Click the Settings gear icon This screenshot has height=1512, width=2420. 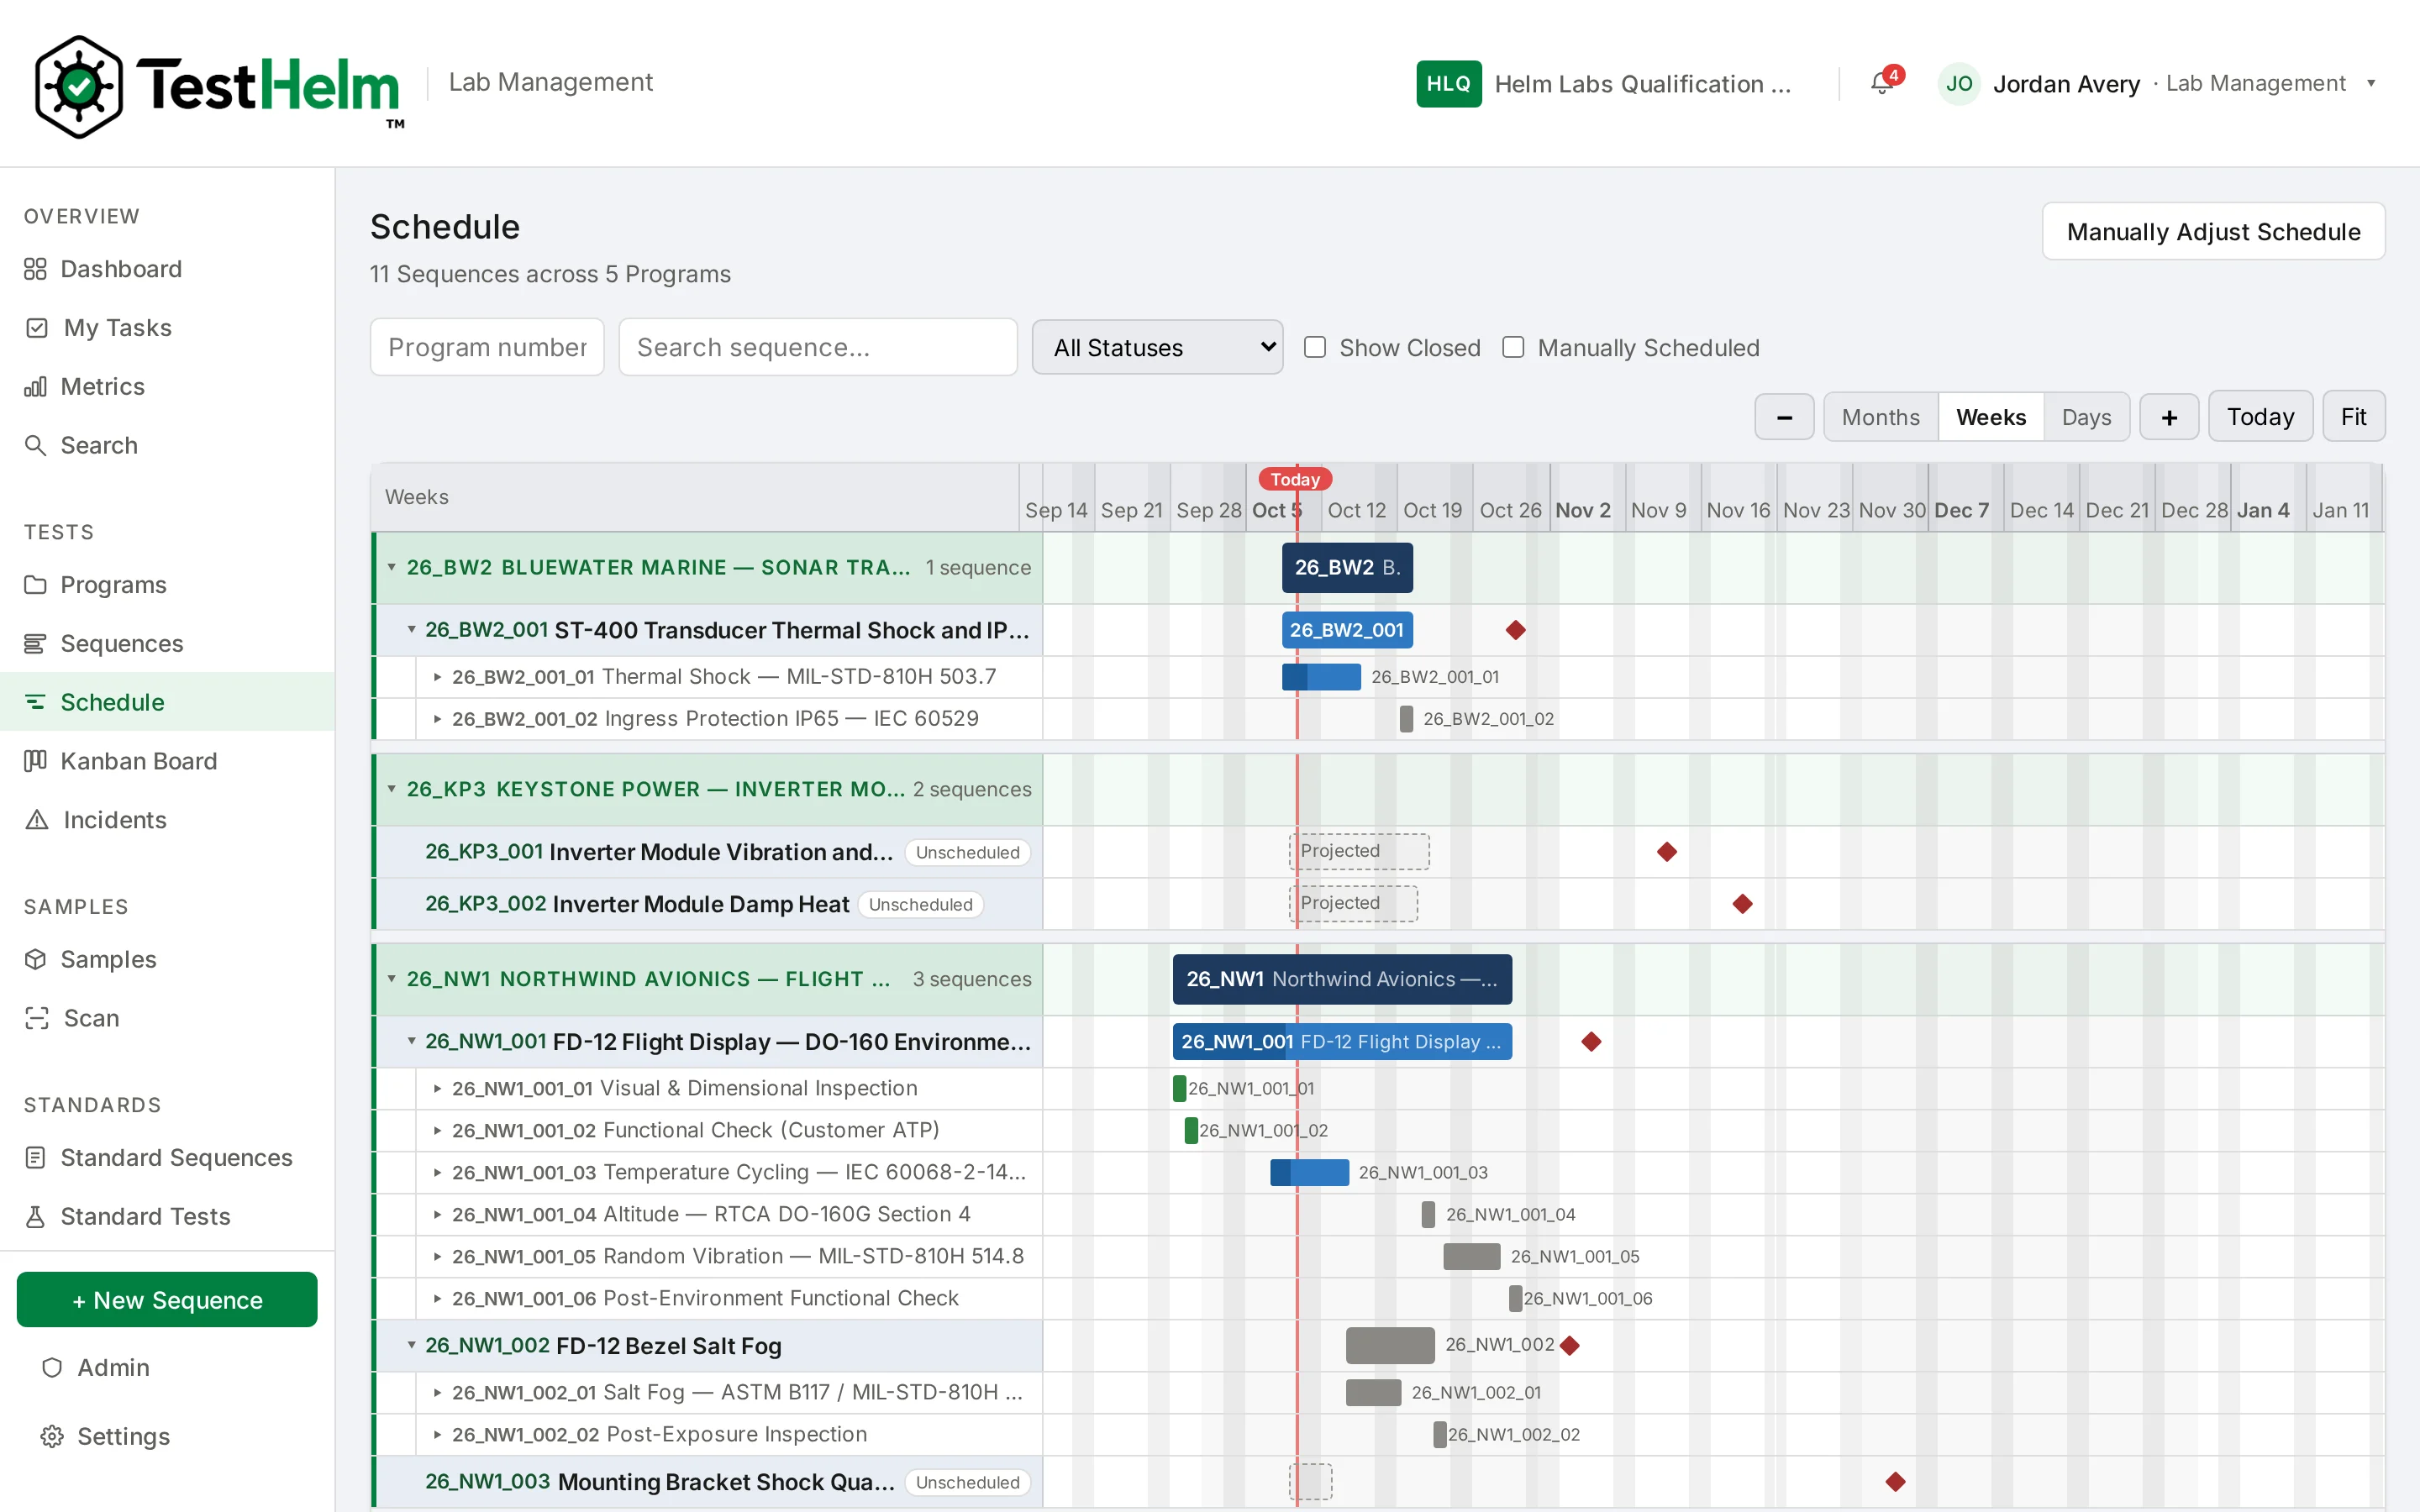53,1436
